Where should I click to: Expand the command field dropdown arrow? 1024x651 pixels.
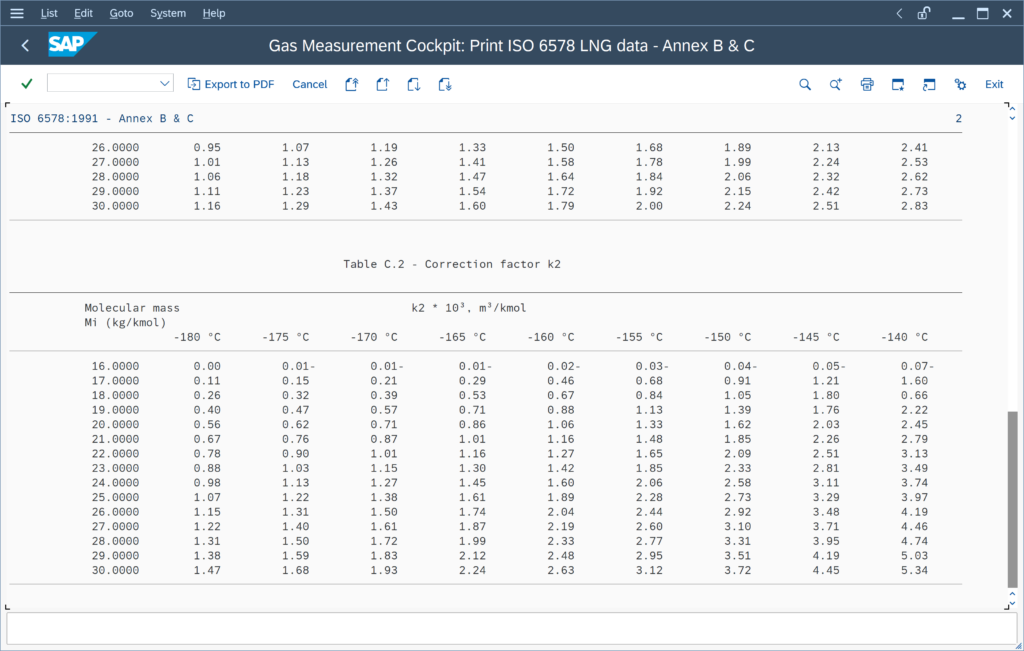coord(165,83)
